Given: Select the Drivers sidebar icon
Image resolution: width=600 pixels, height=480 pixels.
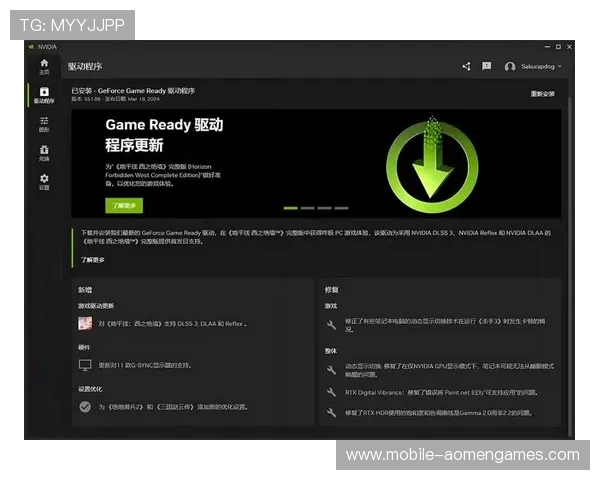Looking at the screenshot, I should [44, 95].
